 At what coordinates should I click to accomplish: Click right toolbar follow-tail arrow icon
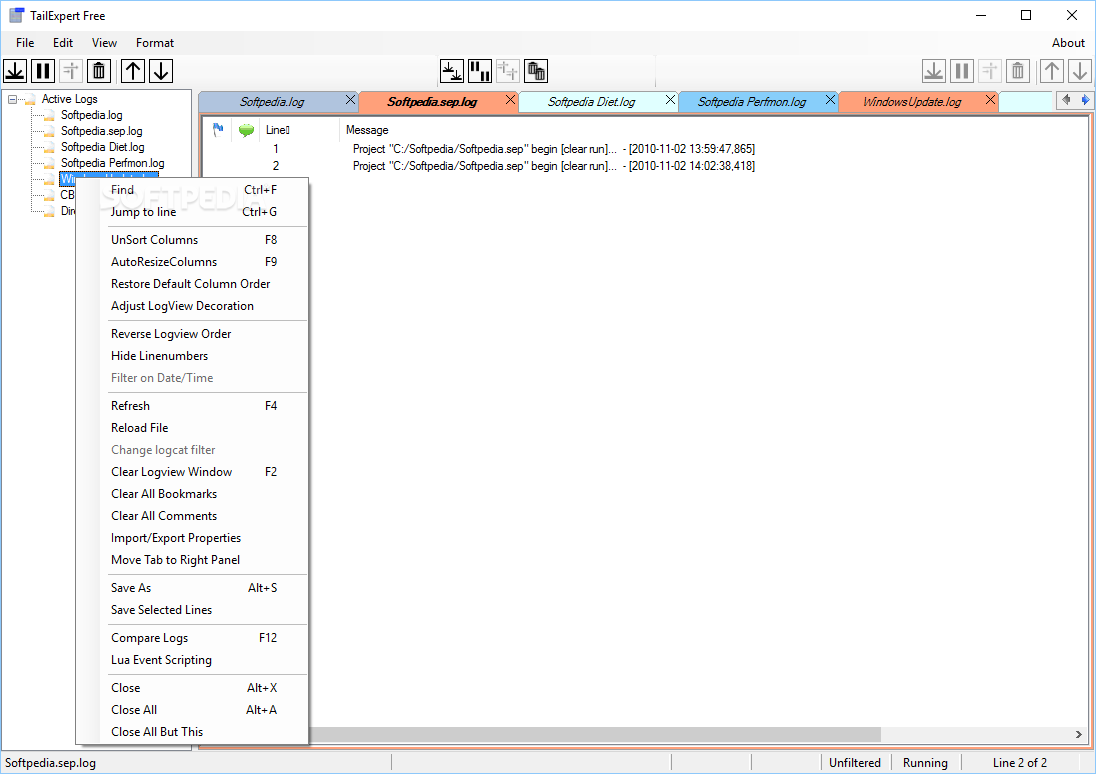pyautogui.click(x=934, y=71)
